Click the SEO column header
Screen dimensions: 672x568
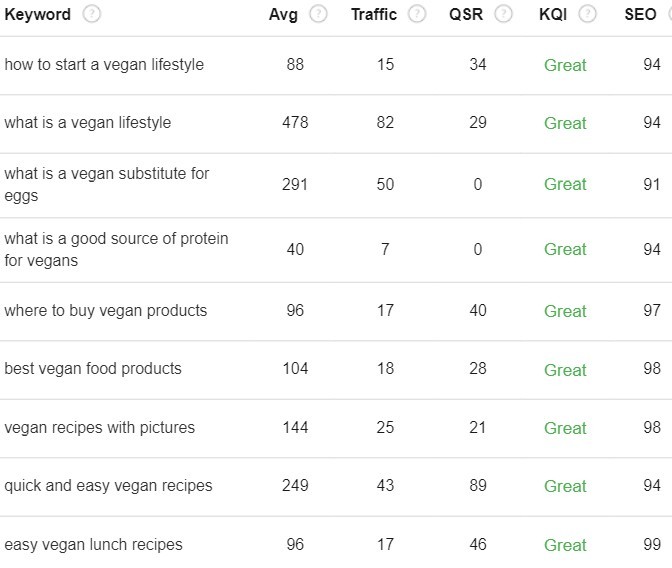coord(640,15)
